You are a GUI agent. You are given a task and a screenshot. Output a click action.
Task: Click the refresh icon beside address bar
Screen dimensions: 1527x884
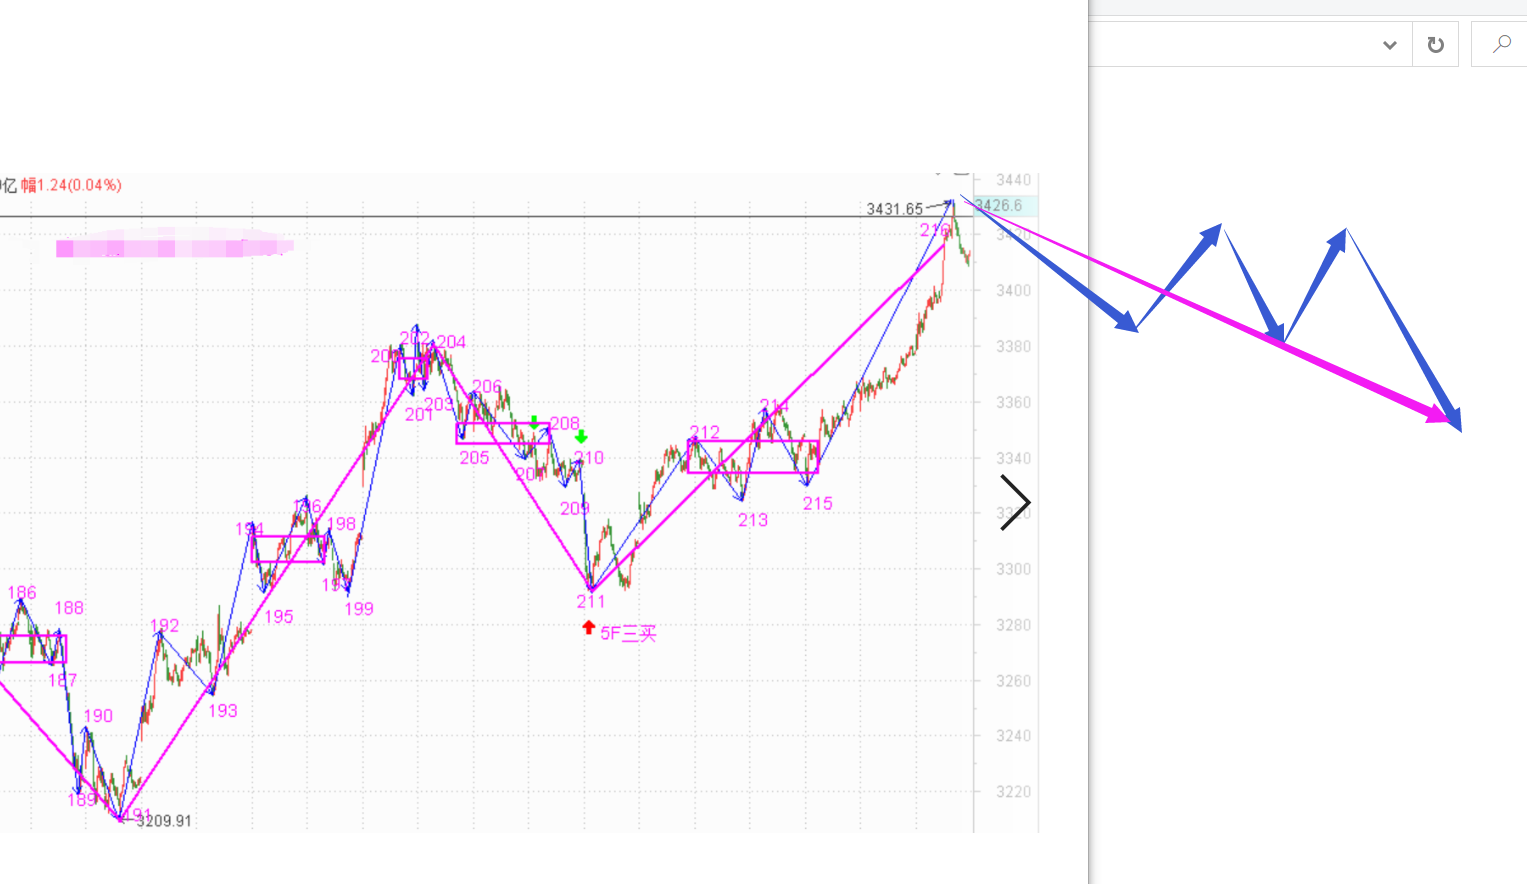(x=1435, y=45)
